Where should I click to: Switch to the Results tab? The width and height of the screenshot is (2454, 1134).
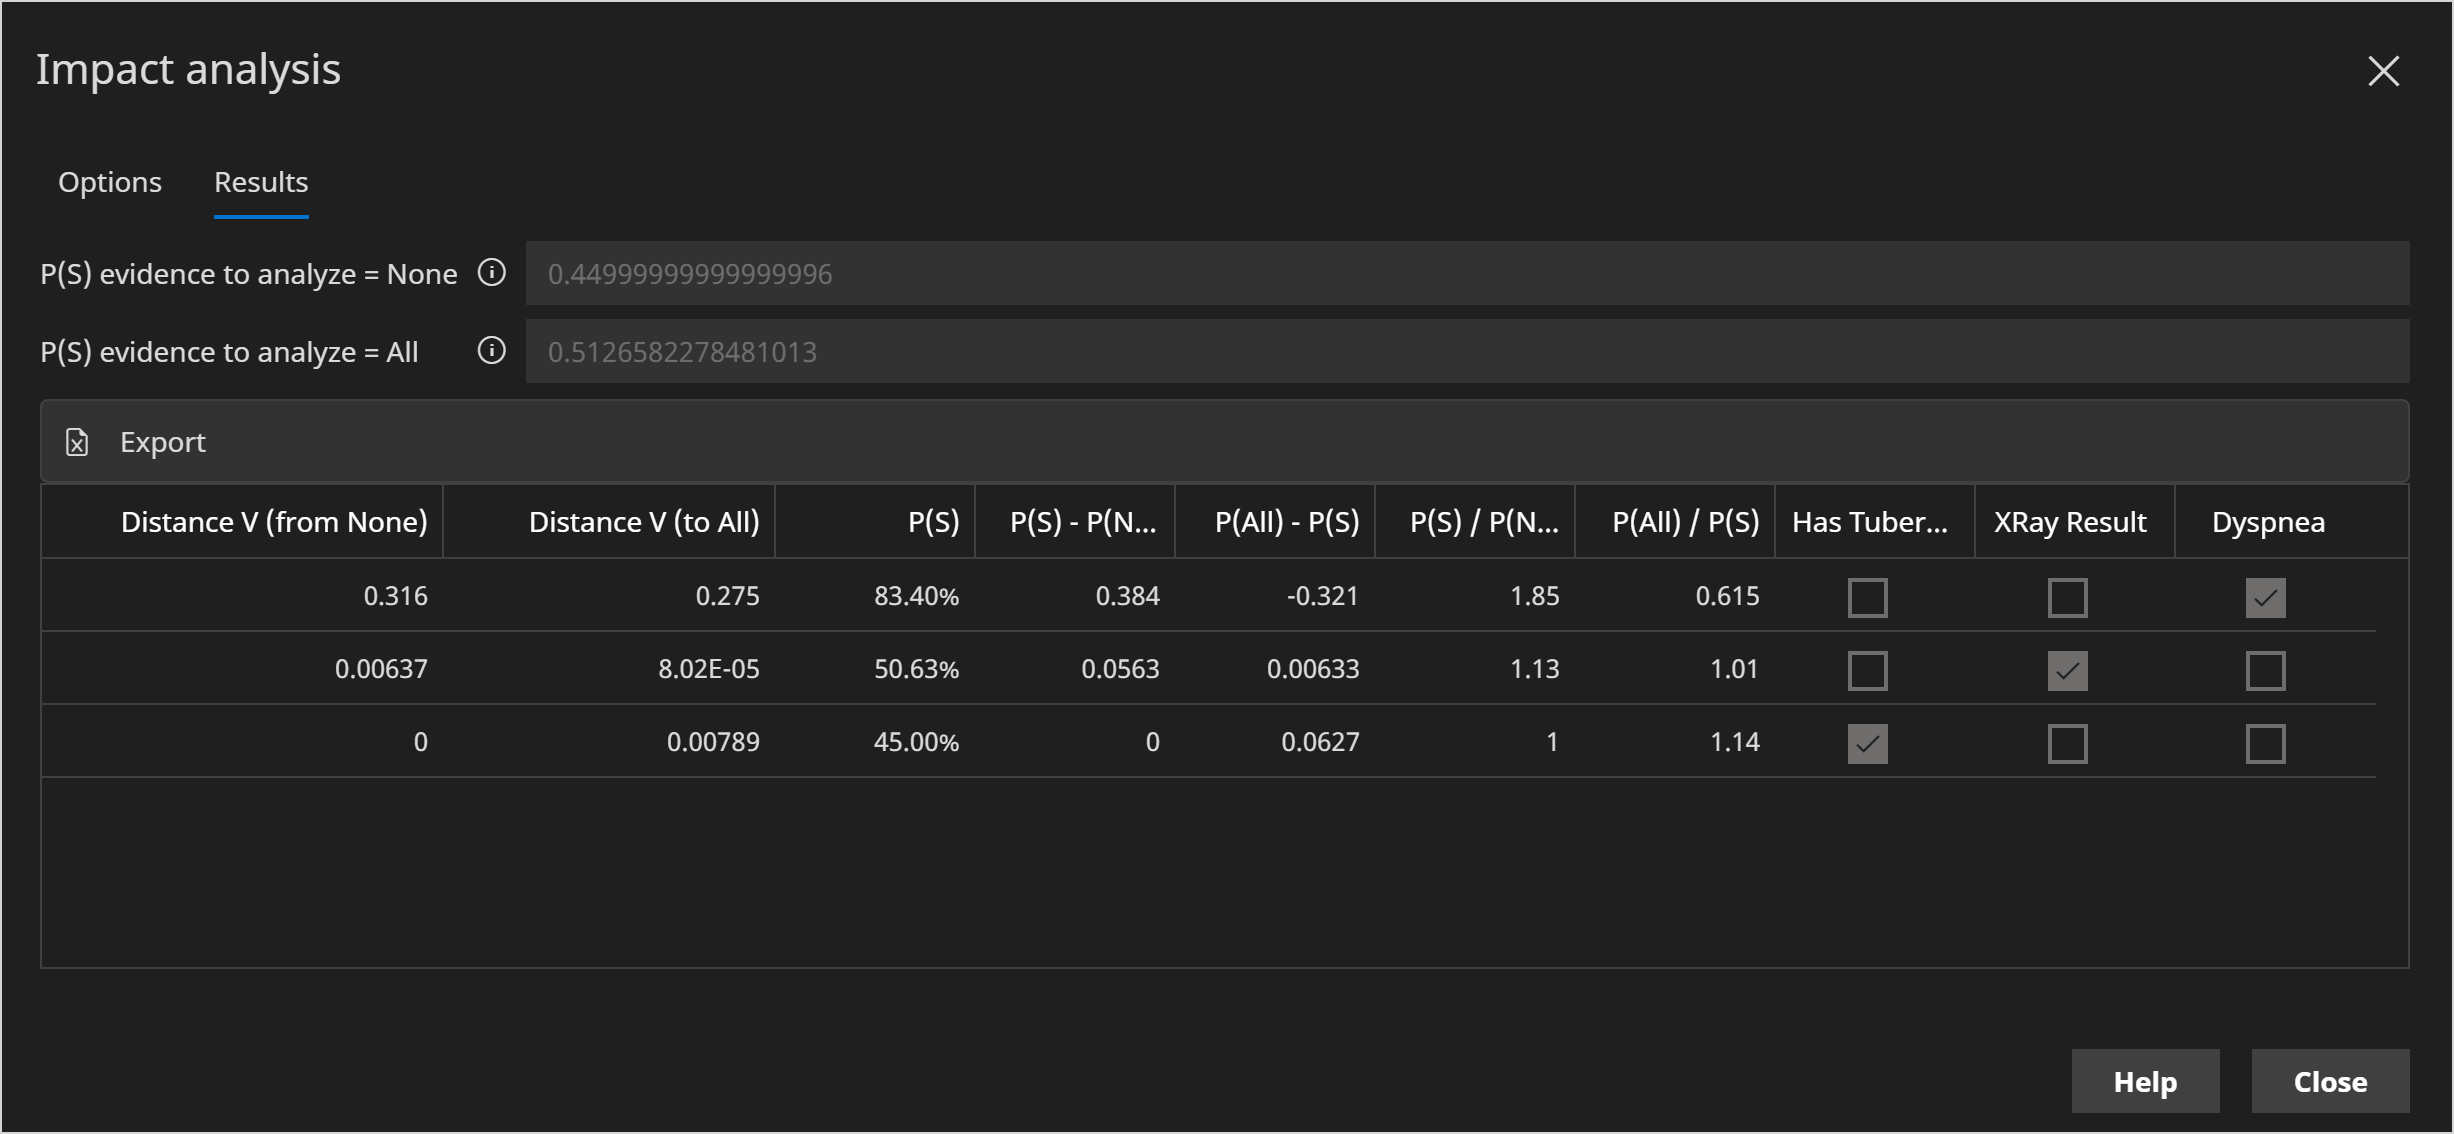click(x=261, y=182)
